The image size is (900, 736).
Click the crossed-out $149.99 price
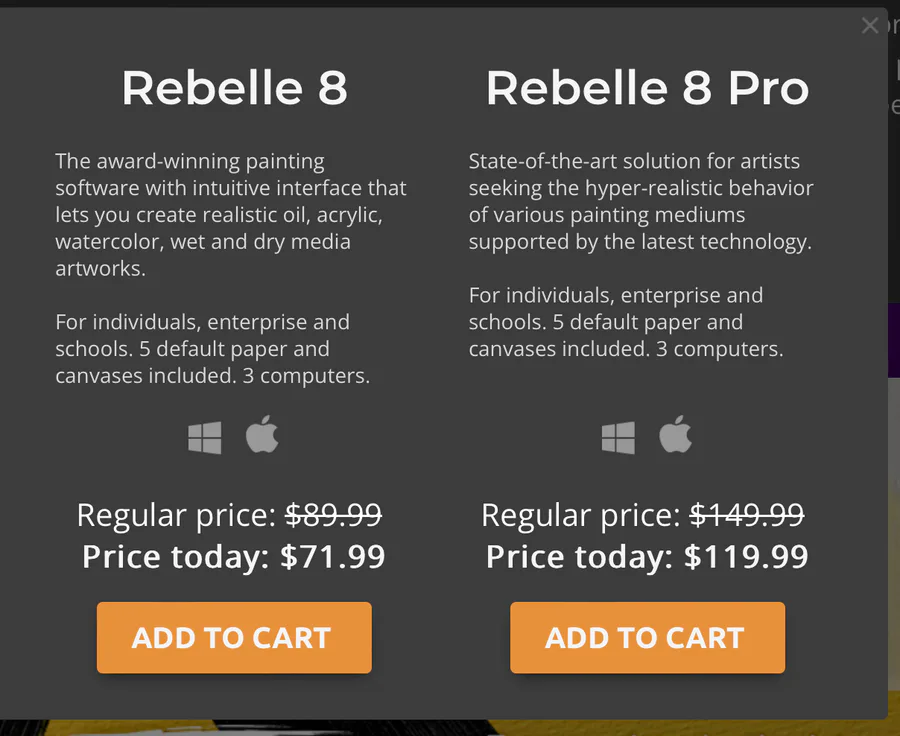coord(747,515)
